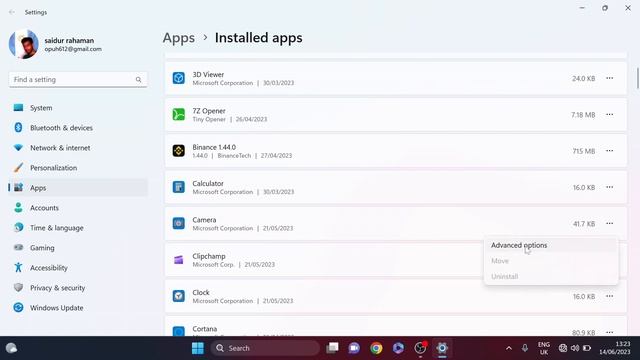Open the weather widget on the taskbar
The image size is (640, 360).
click(11, 348)
